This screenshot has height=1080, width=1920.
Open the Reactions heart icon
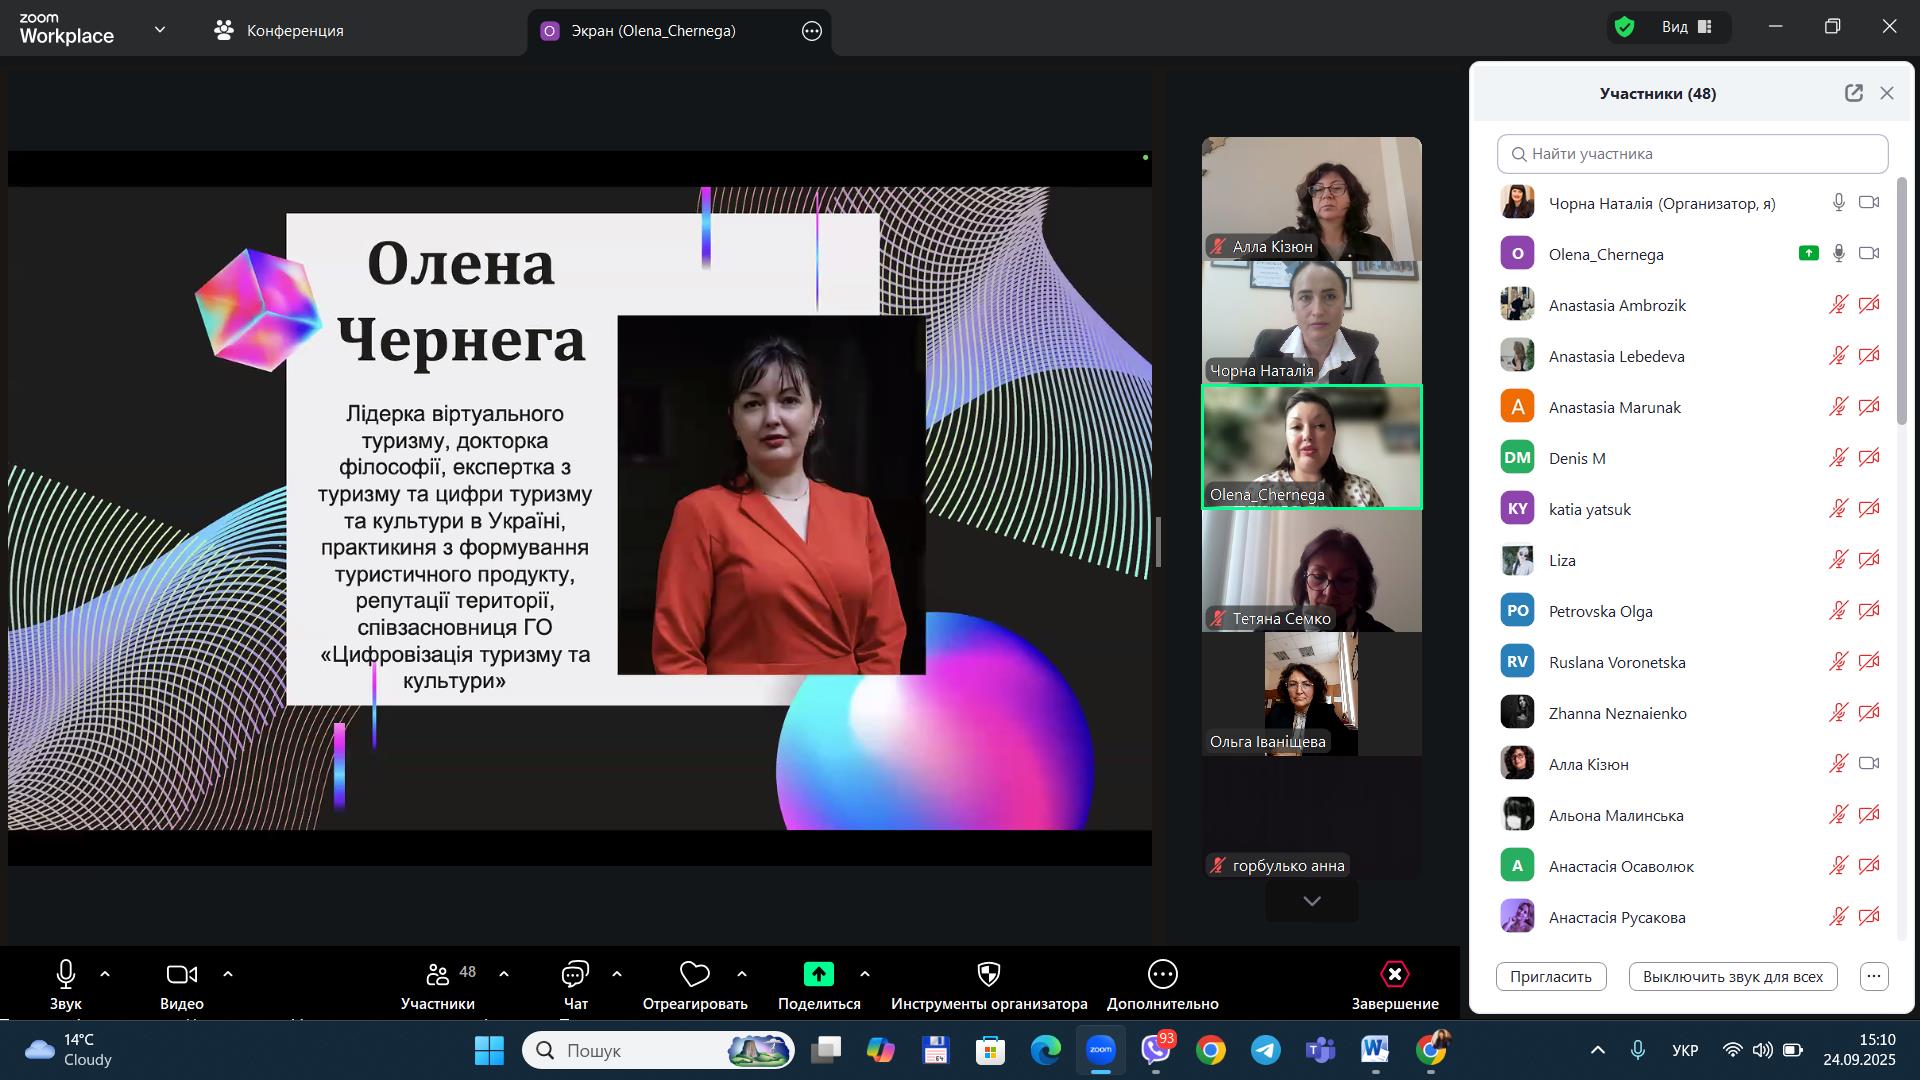click(694, 974)
